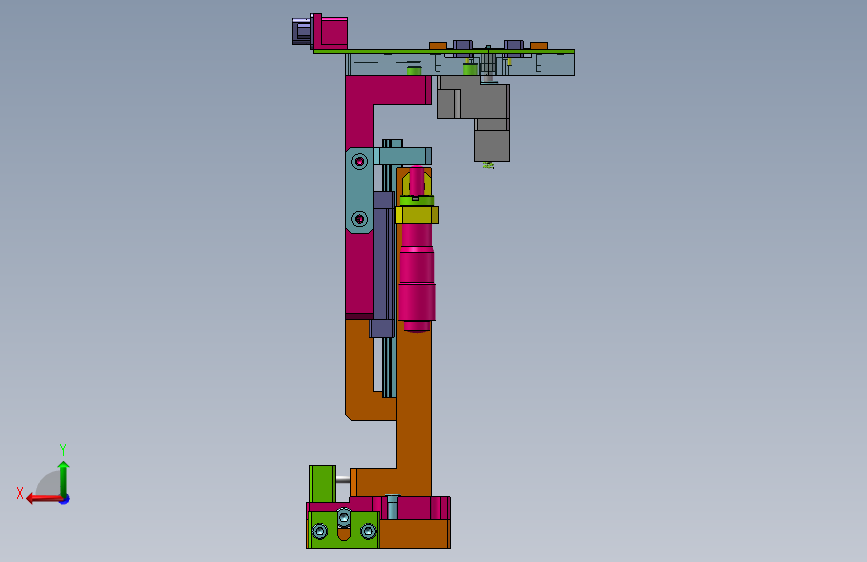Pick the right bolt on the green base plate

click(x=368, y=532)
